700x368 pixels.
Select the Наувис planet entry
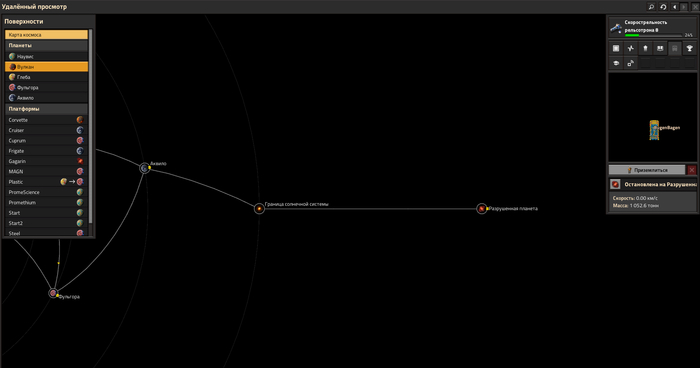pyautogui.click(x=46, y=57)
